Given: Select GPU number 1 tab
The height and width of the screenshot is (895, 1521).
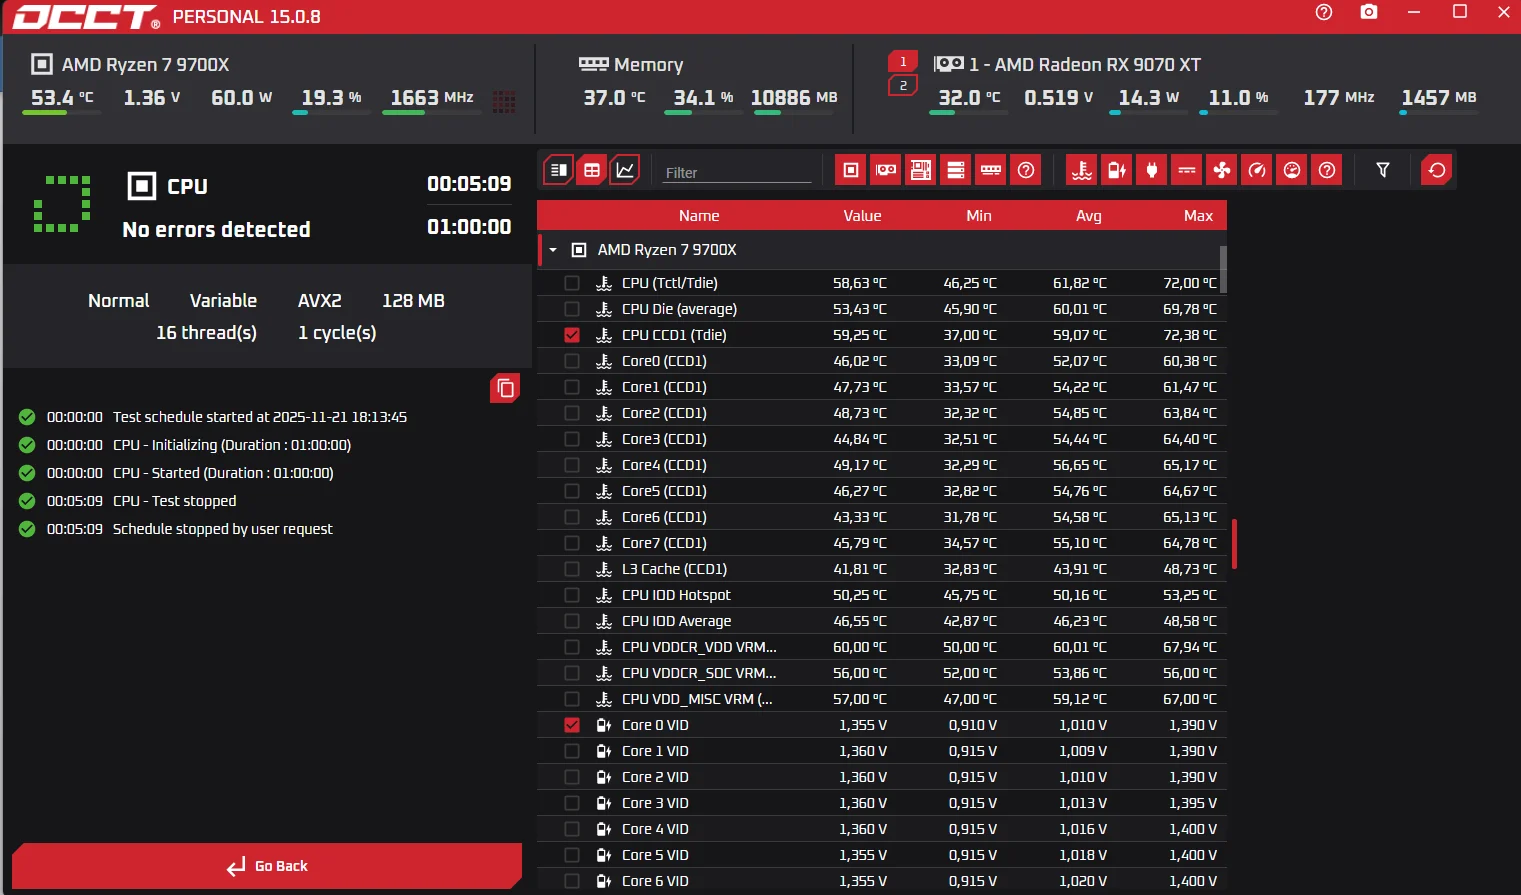Looking at the screenshot, I should (903, 62).
